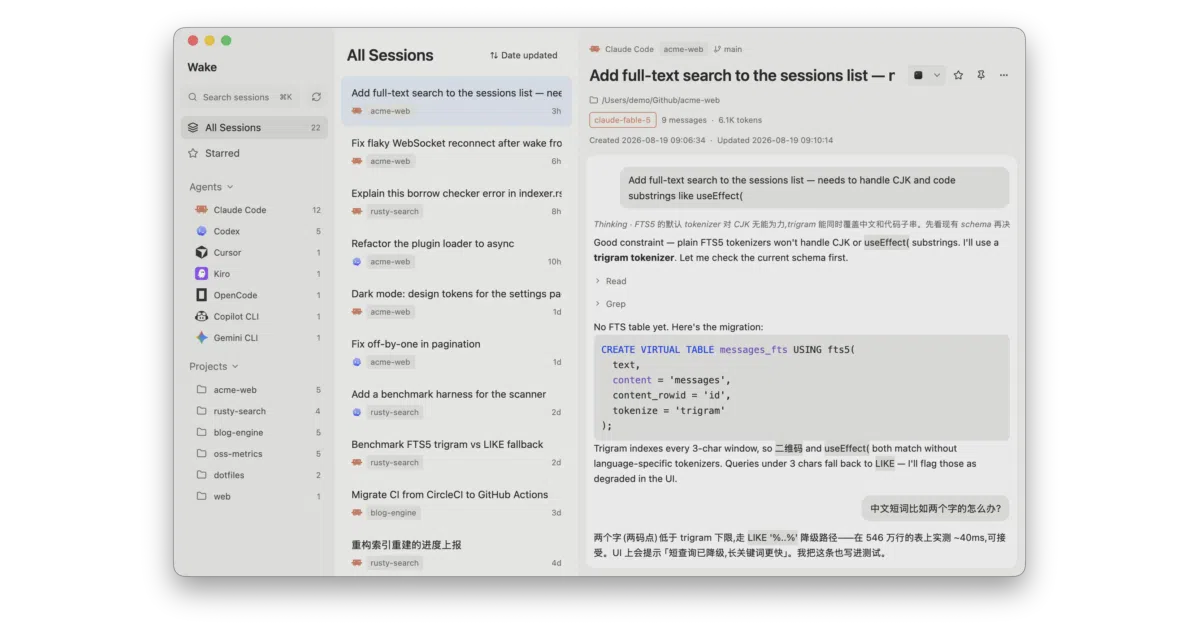
Task: Click the Updated 2026-08-19 09:10:14 timestamp
Action: [x=775, y=140]
